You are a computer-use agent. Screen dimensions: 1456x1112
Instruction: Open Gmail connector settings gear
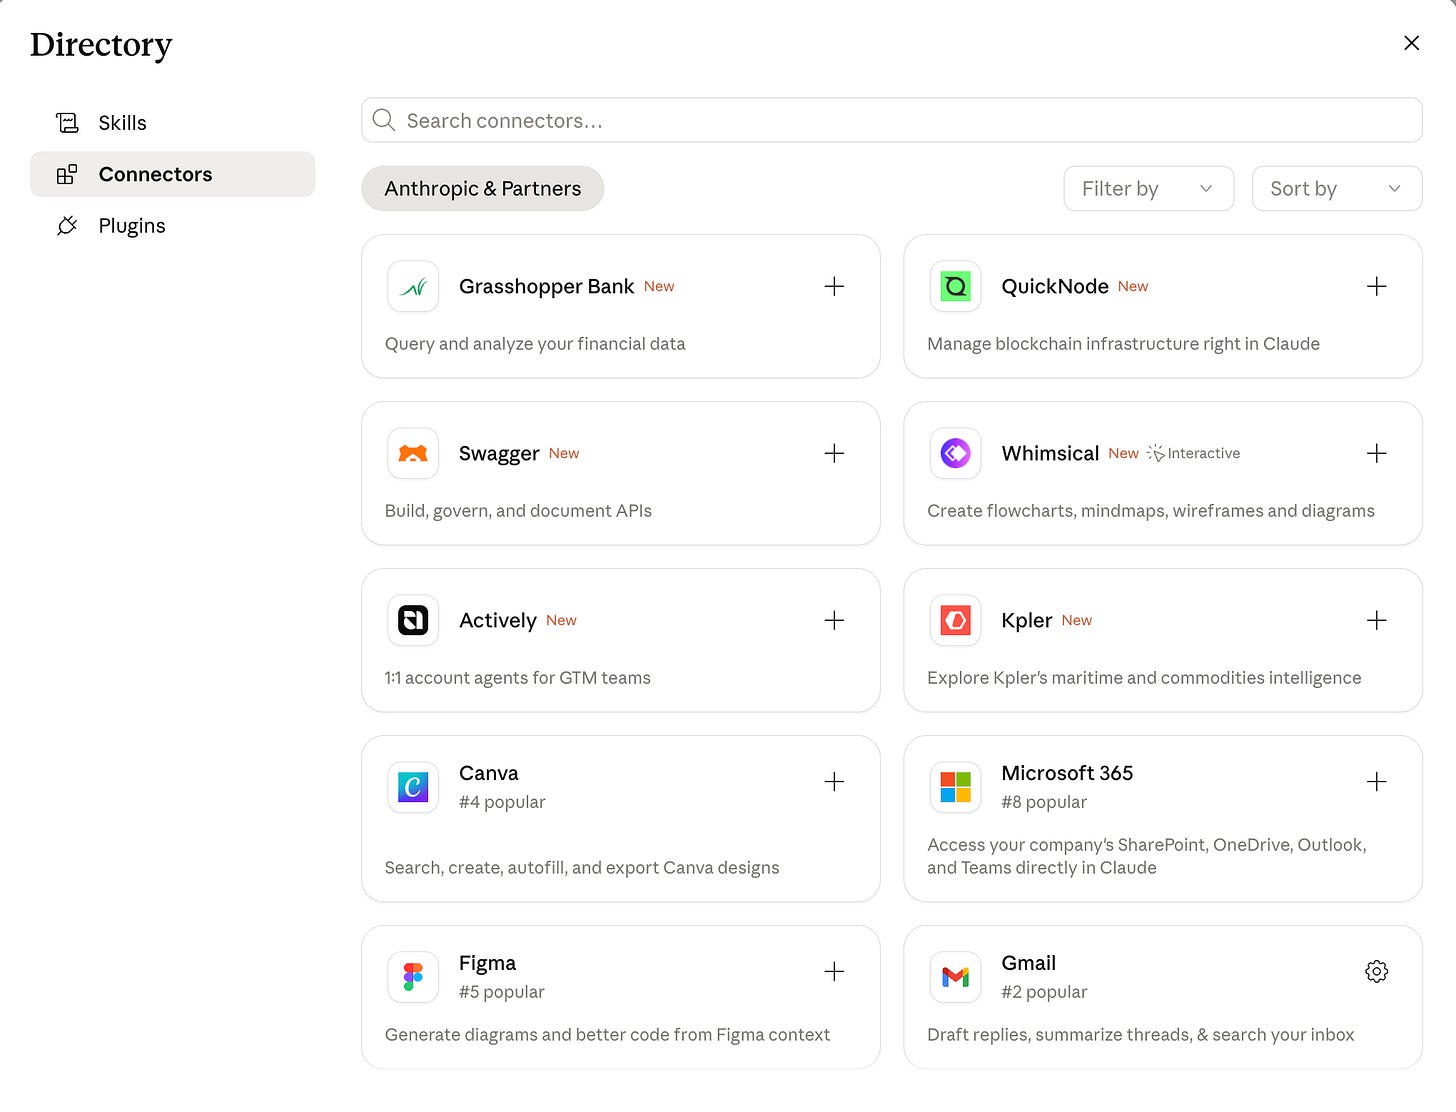coord(1376,972)
